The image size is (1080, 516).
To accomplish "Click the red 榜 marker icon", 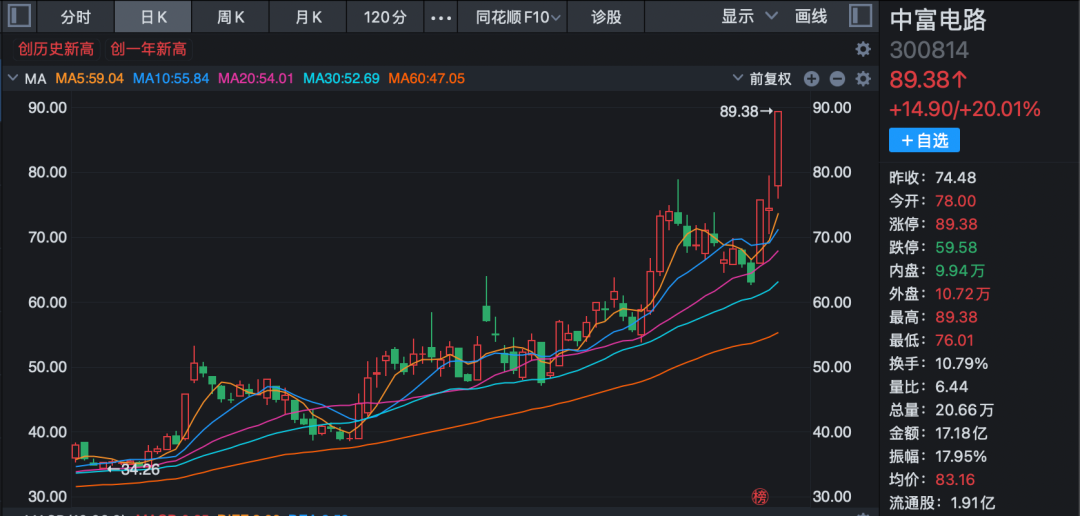I will pyautogui.click(x=760, y=496).
